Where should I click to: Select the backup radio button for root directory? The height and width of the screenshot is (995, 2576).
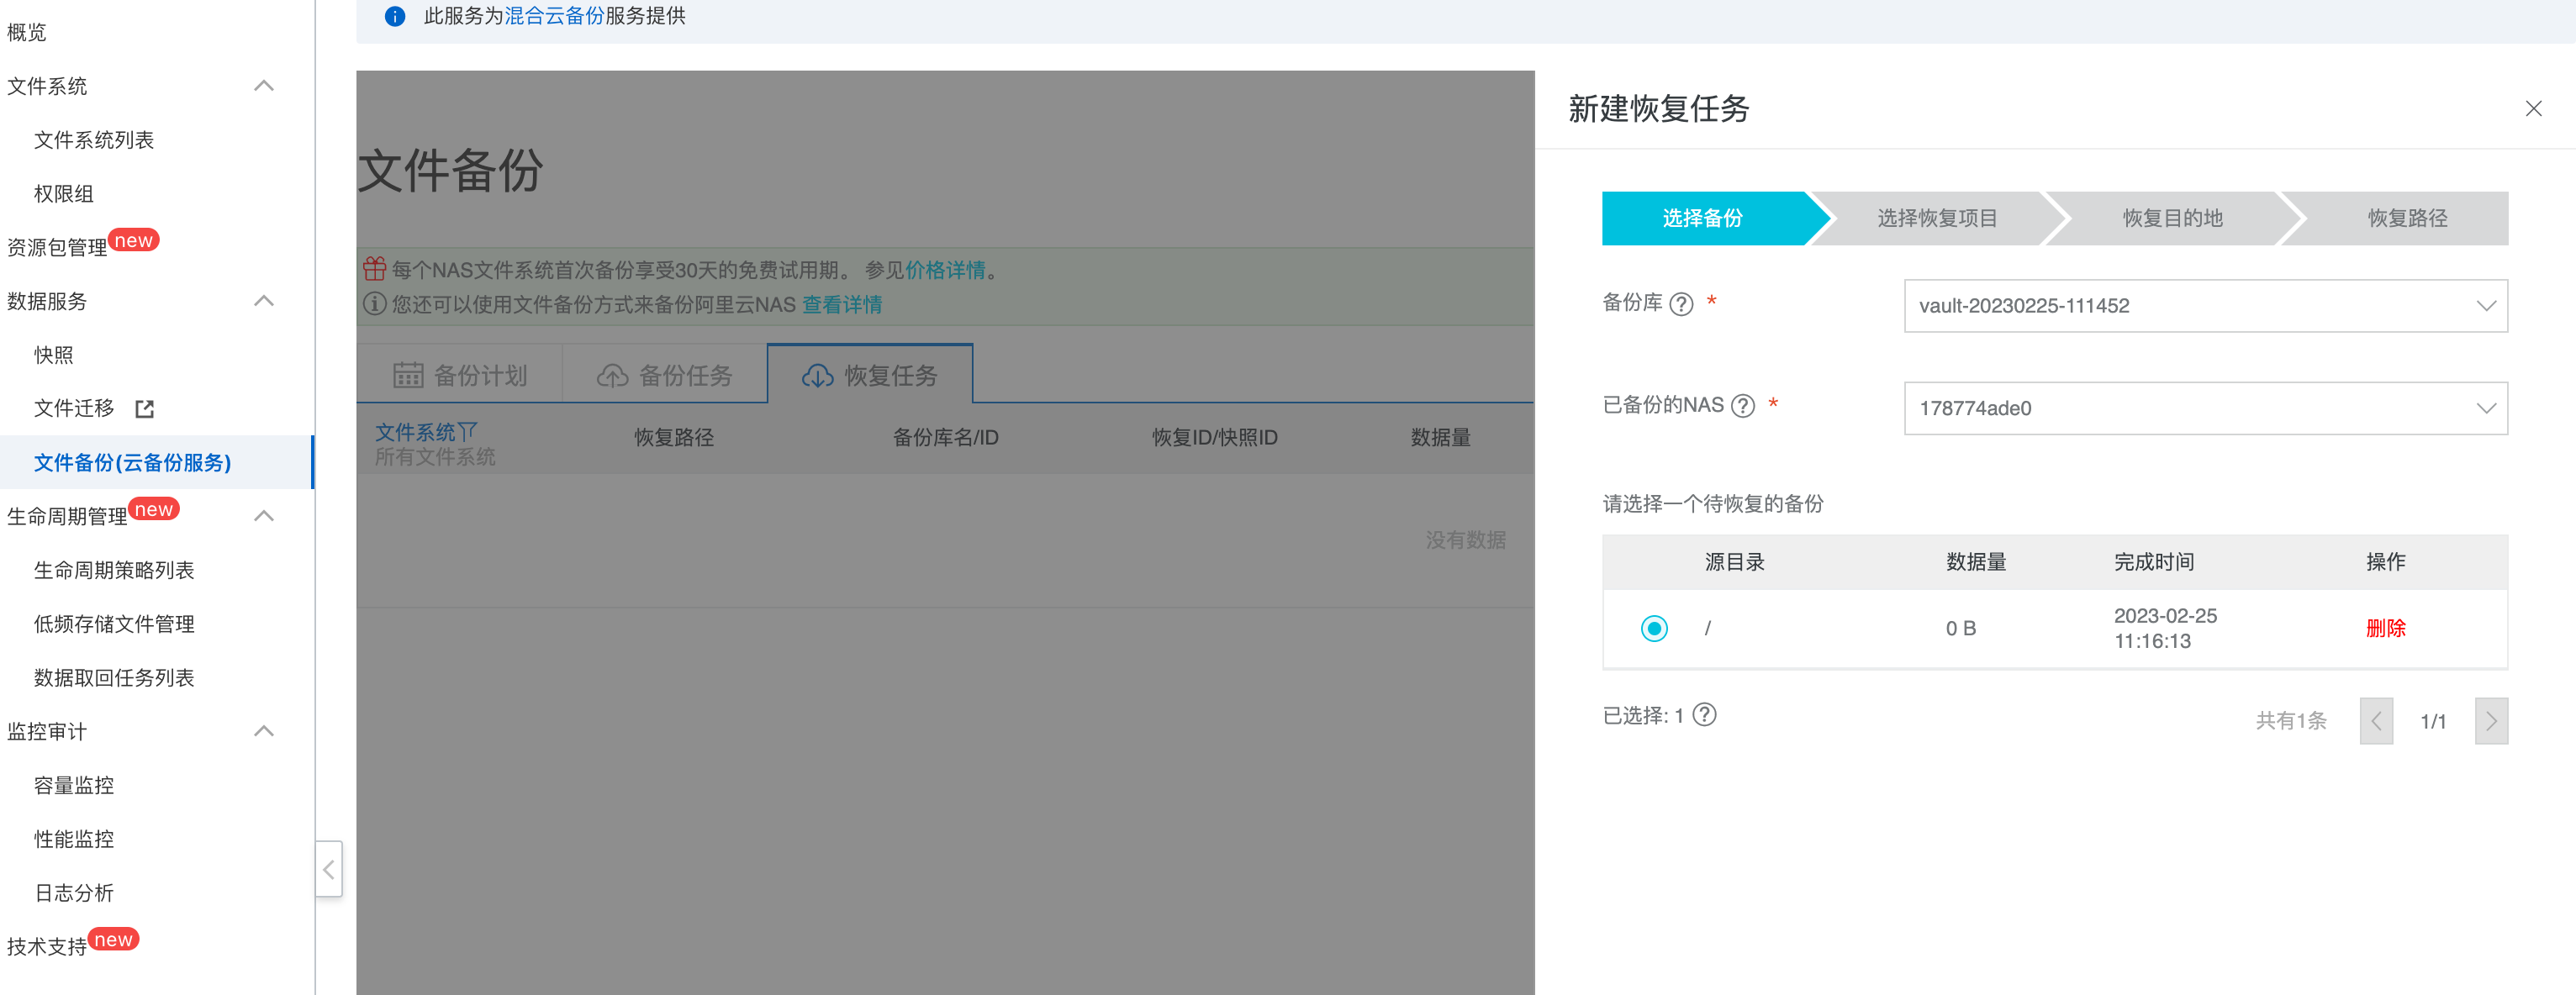(1654, 629)
